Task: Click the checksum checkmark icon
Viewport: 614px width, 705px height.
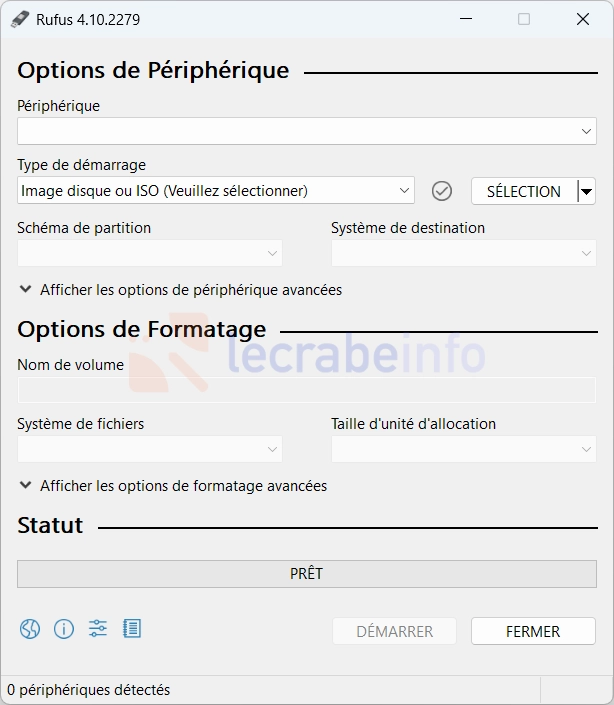Action: (442, 191)
